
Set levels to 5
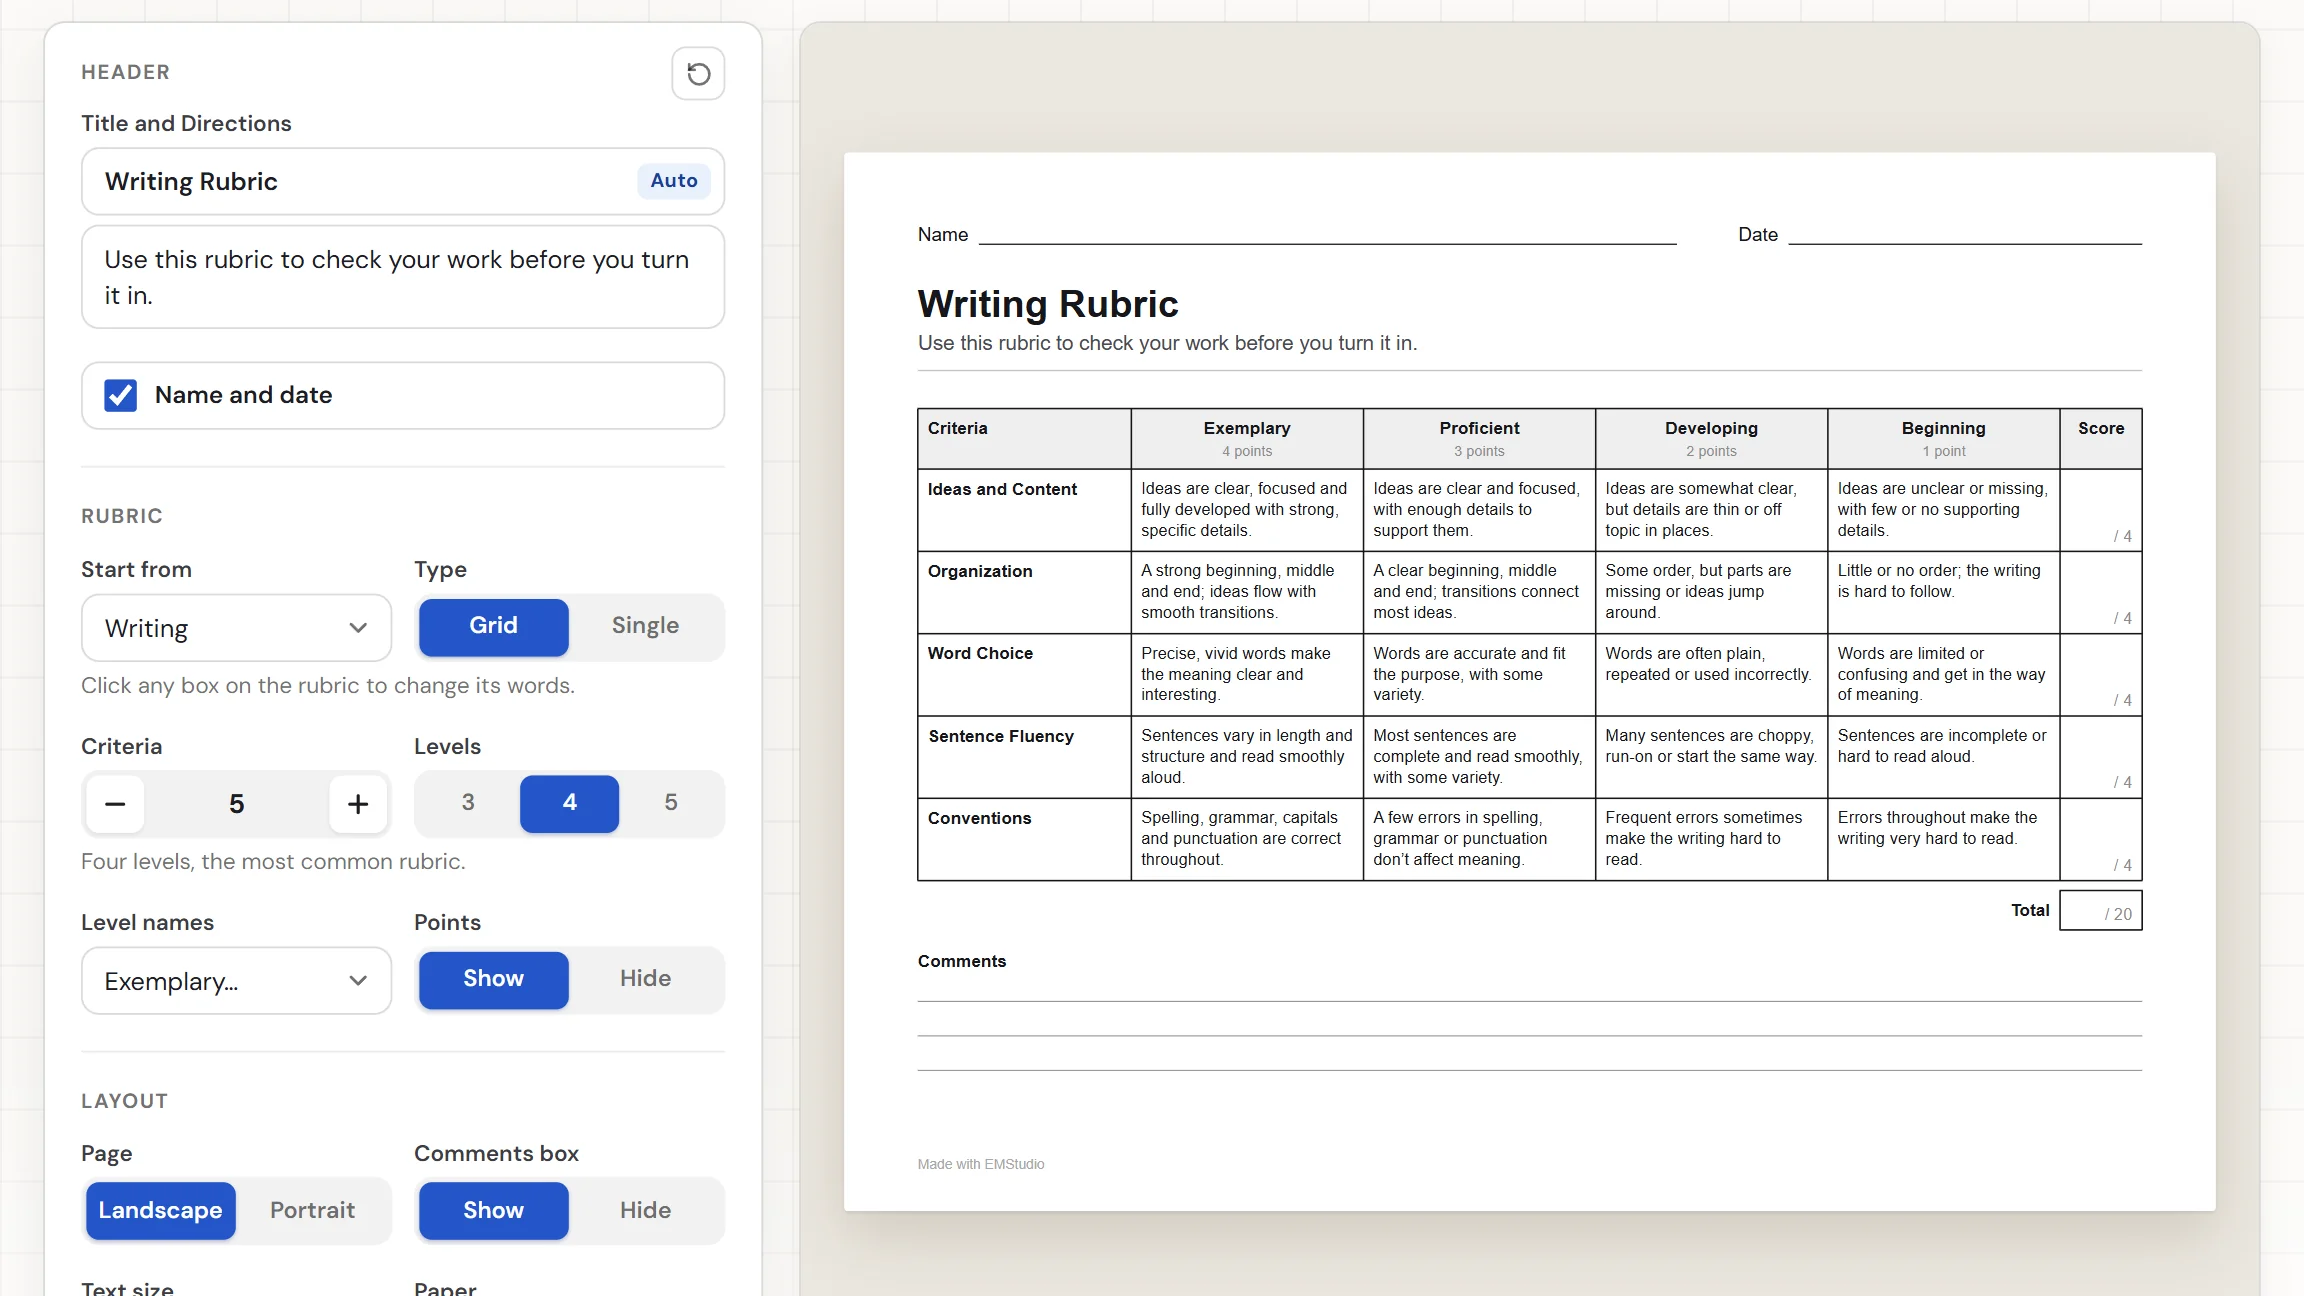click(671, 803)
